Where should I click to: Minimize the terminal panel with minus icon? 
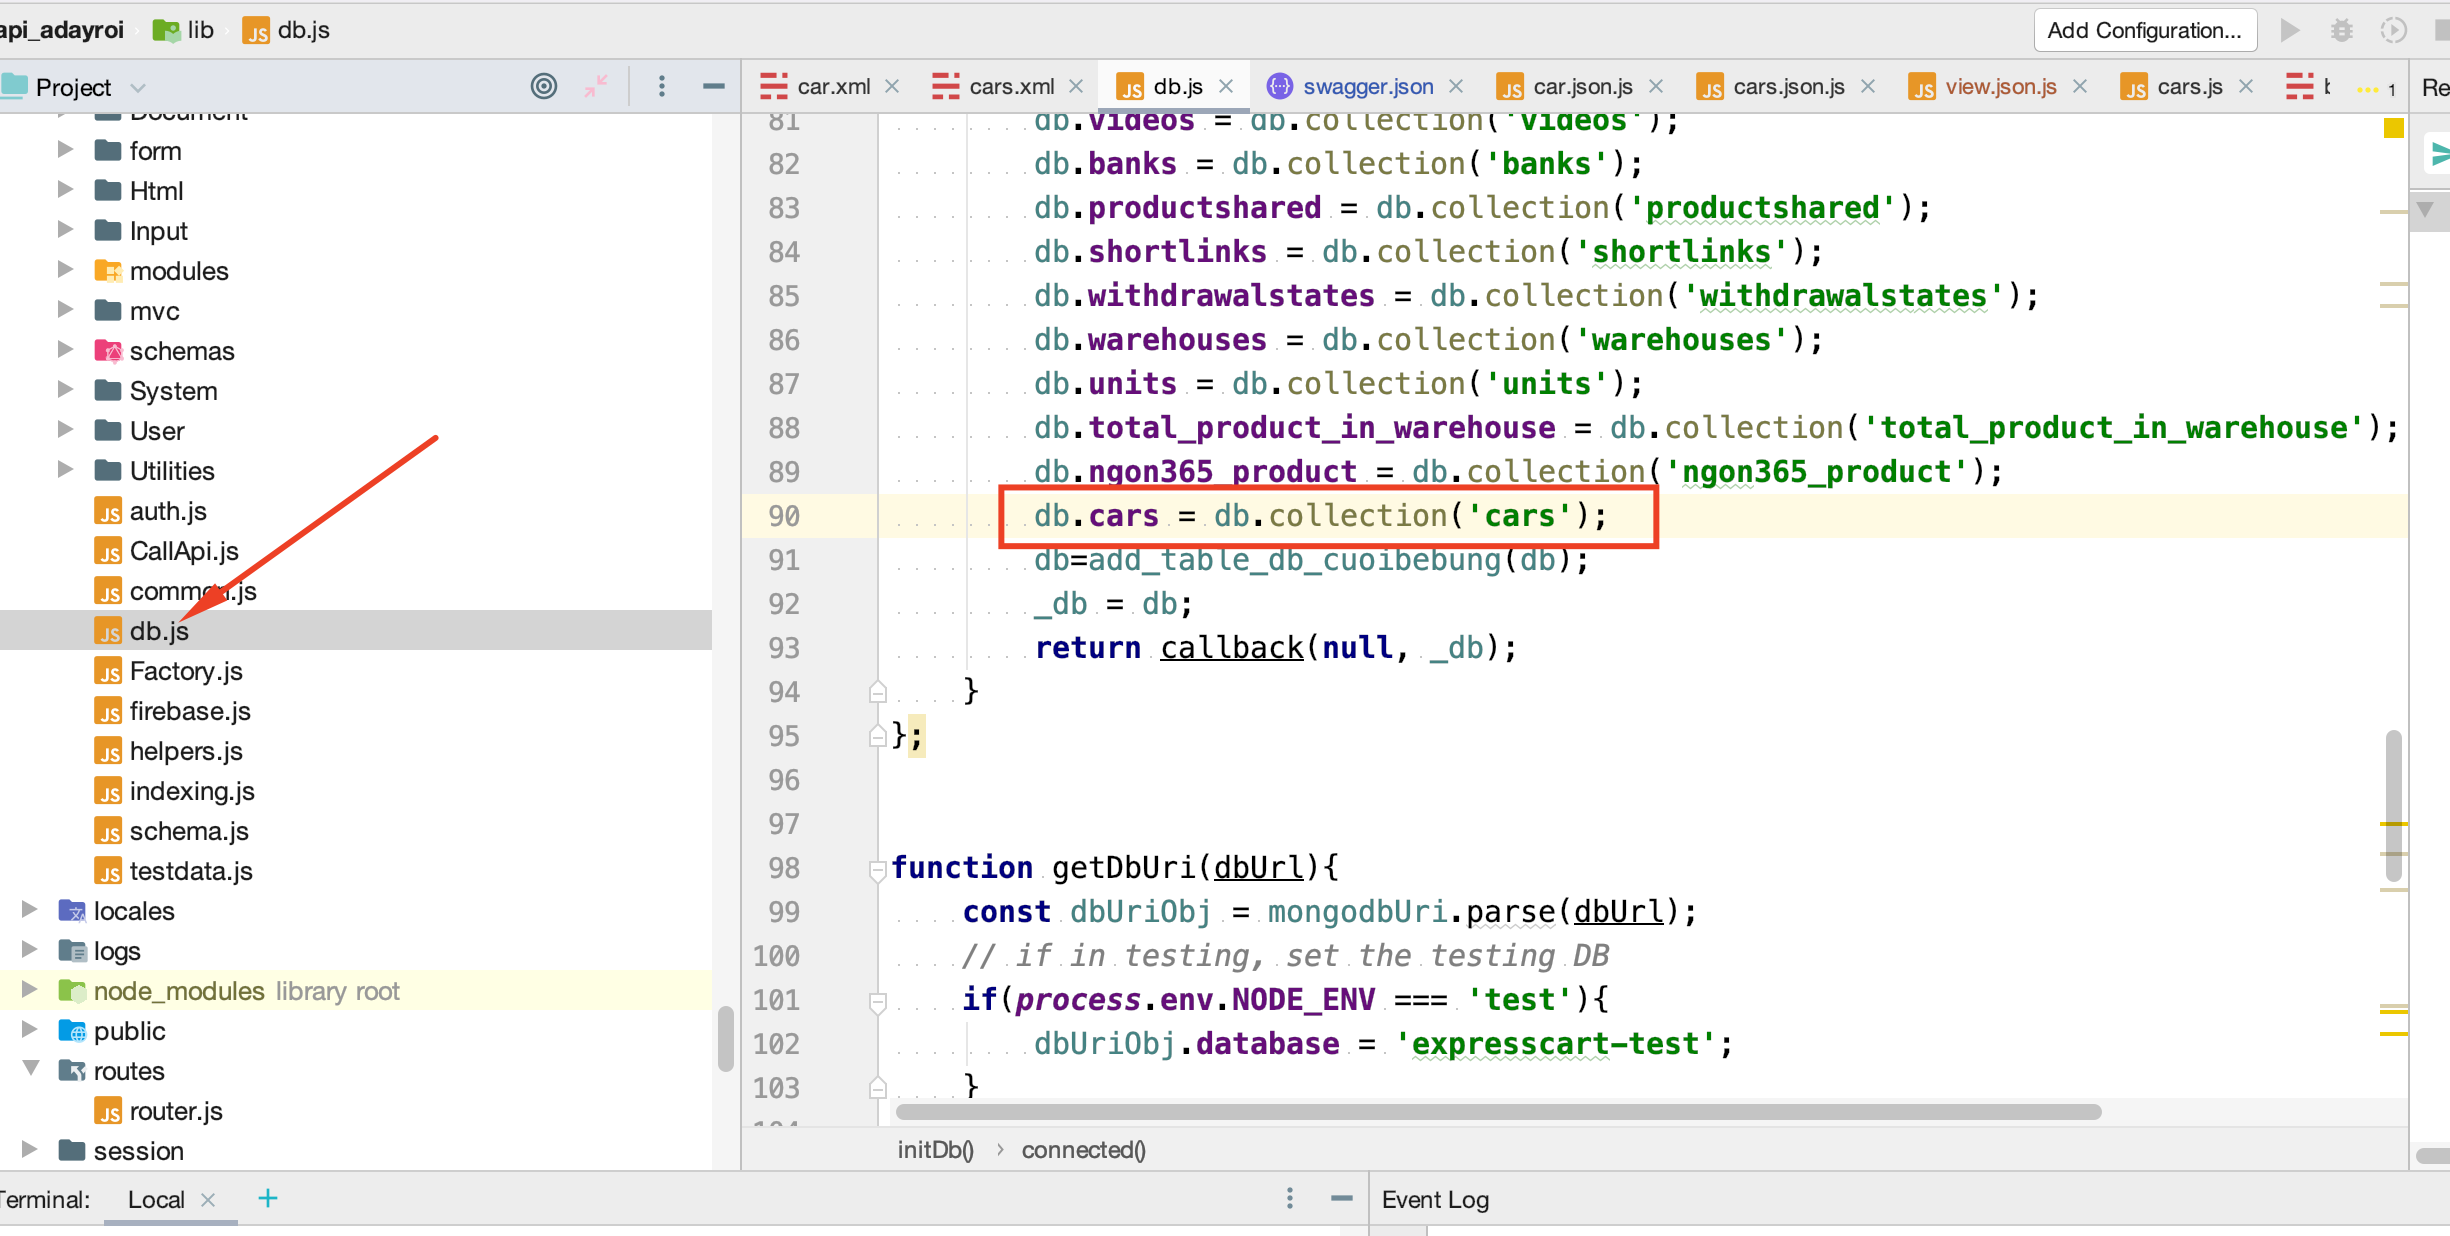pyautogui.click(x=1341, y=1198)
